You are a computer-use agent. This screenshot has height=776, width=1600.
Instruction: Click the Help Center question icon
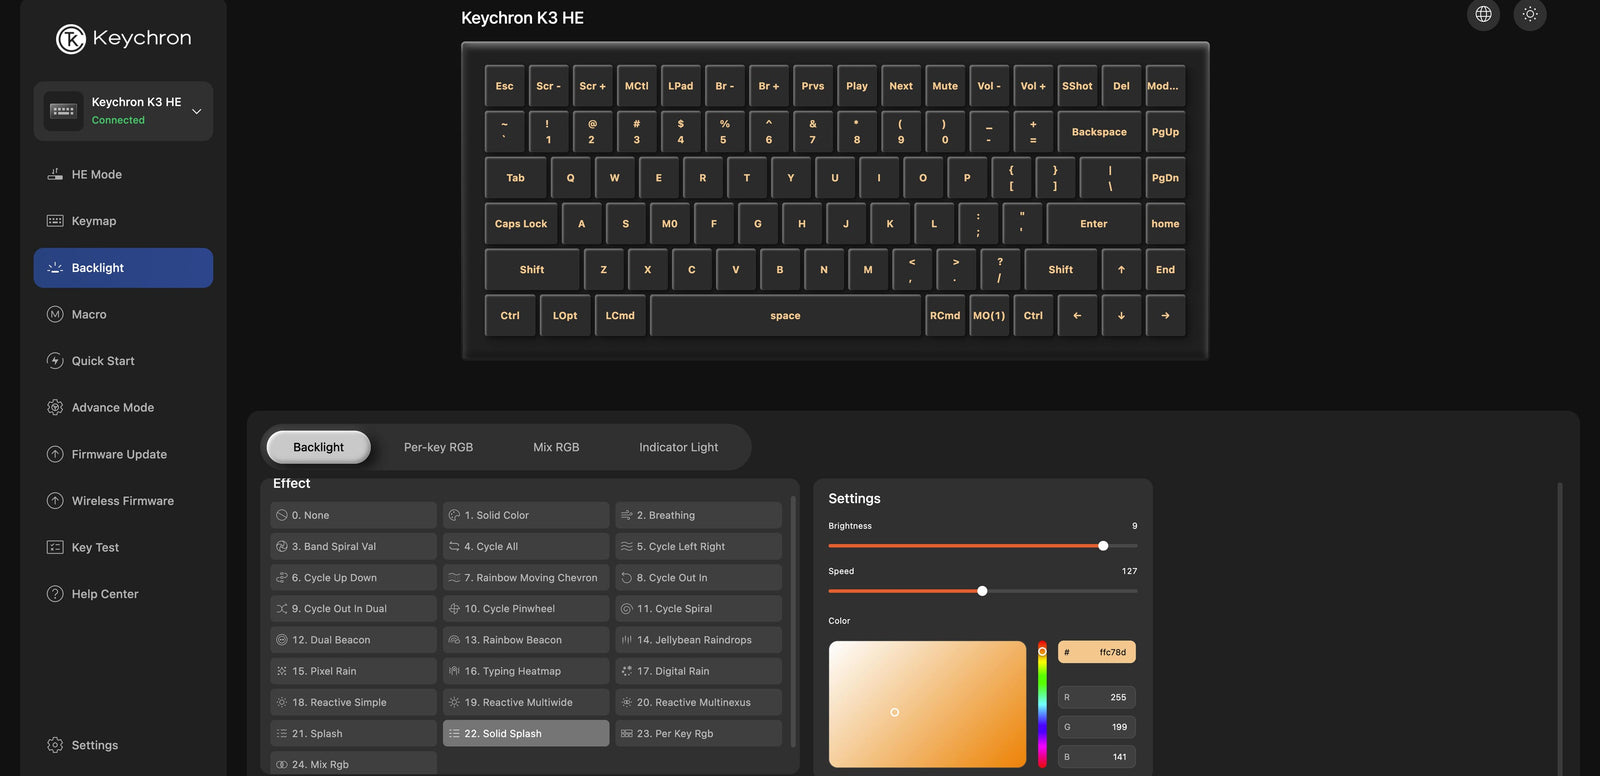55,594
